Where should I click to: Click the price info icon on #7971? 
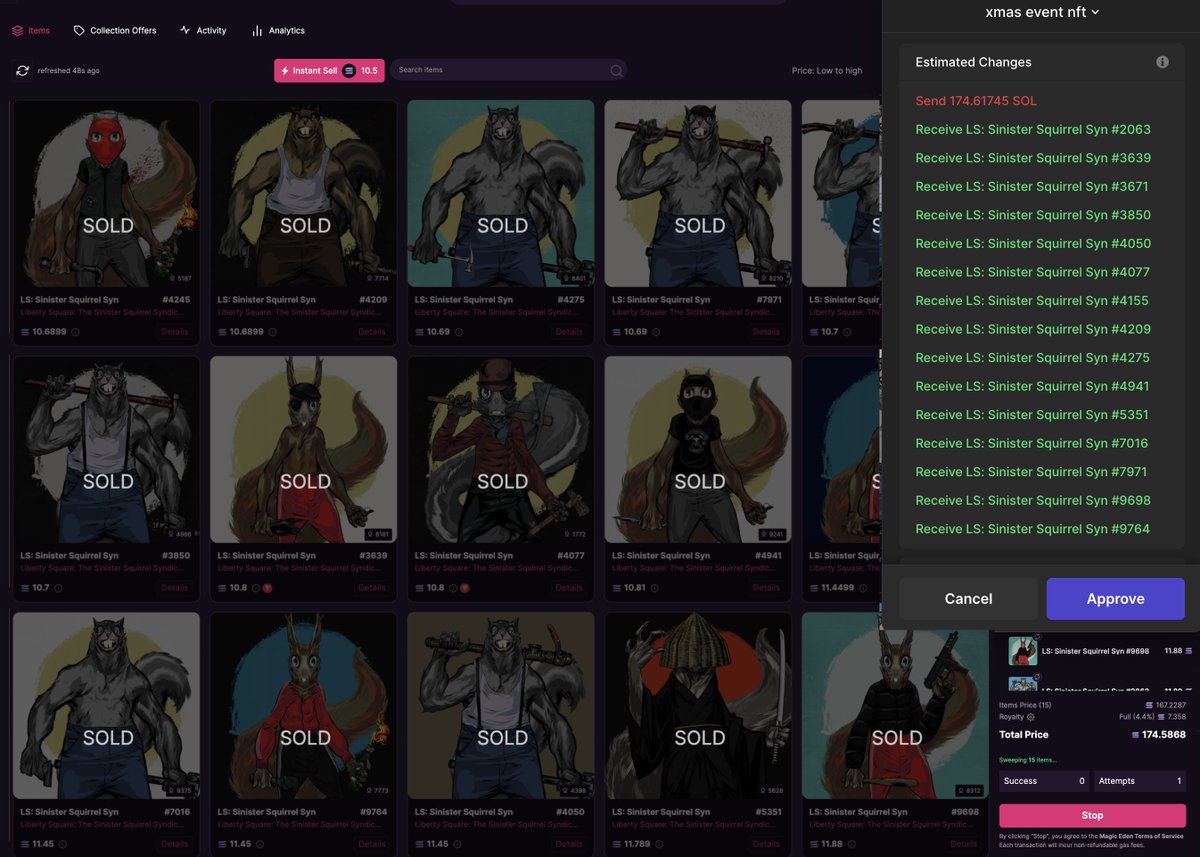click(655, 332)
